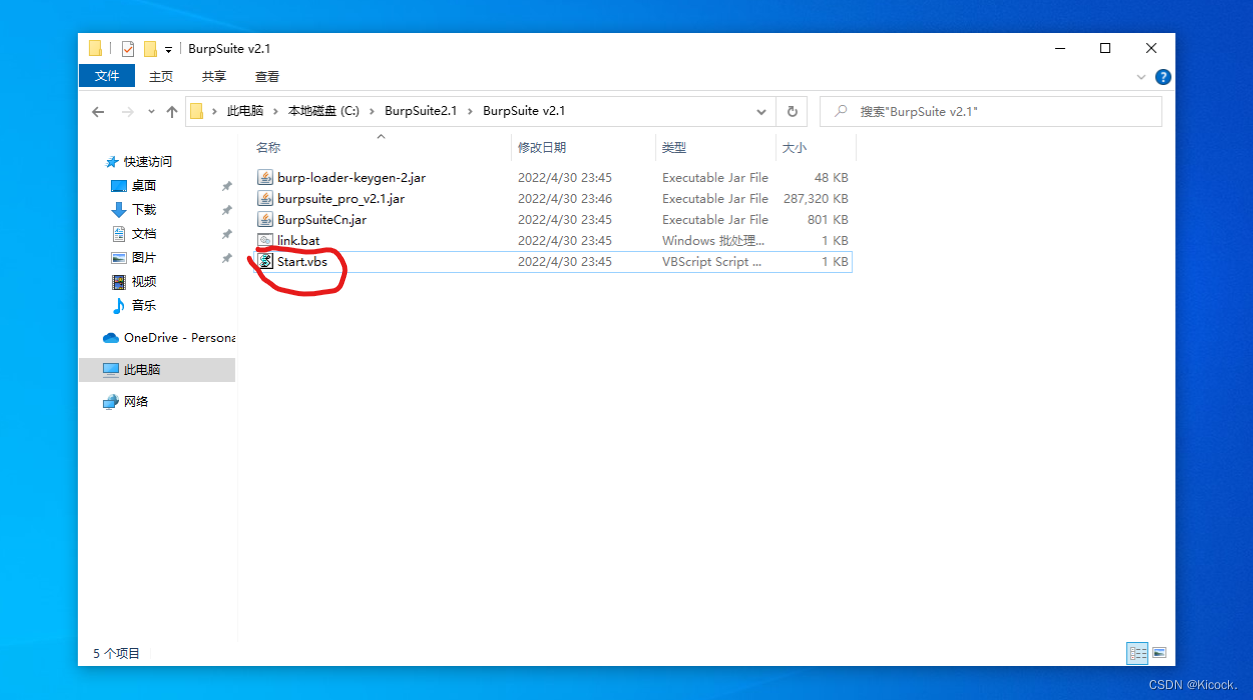Click the 此电脑 breadcrumb in the address bar
Image resolution: width=1253 pixels, height=700 pixels.
point(245,111)
